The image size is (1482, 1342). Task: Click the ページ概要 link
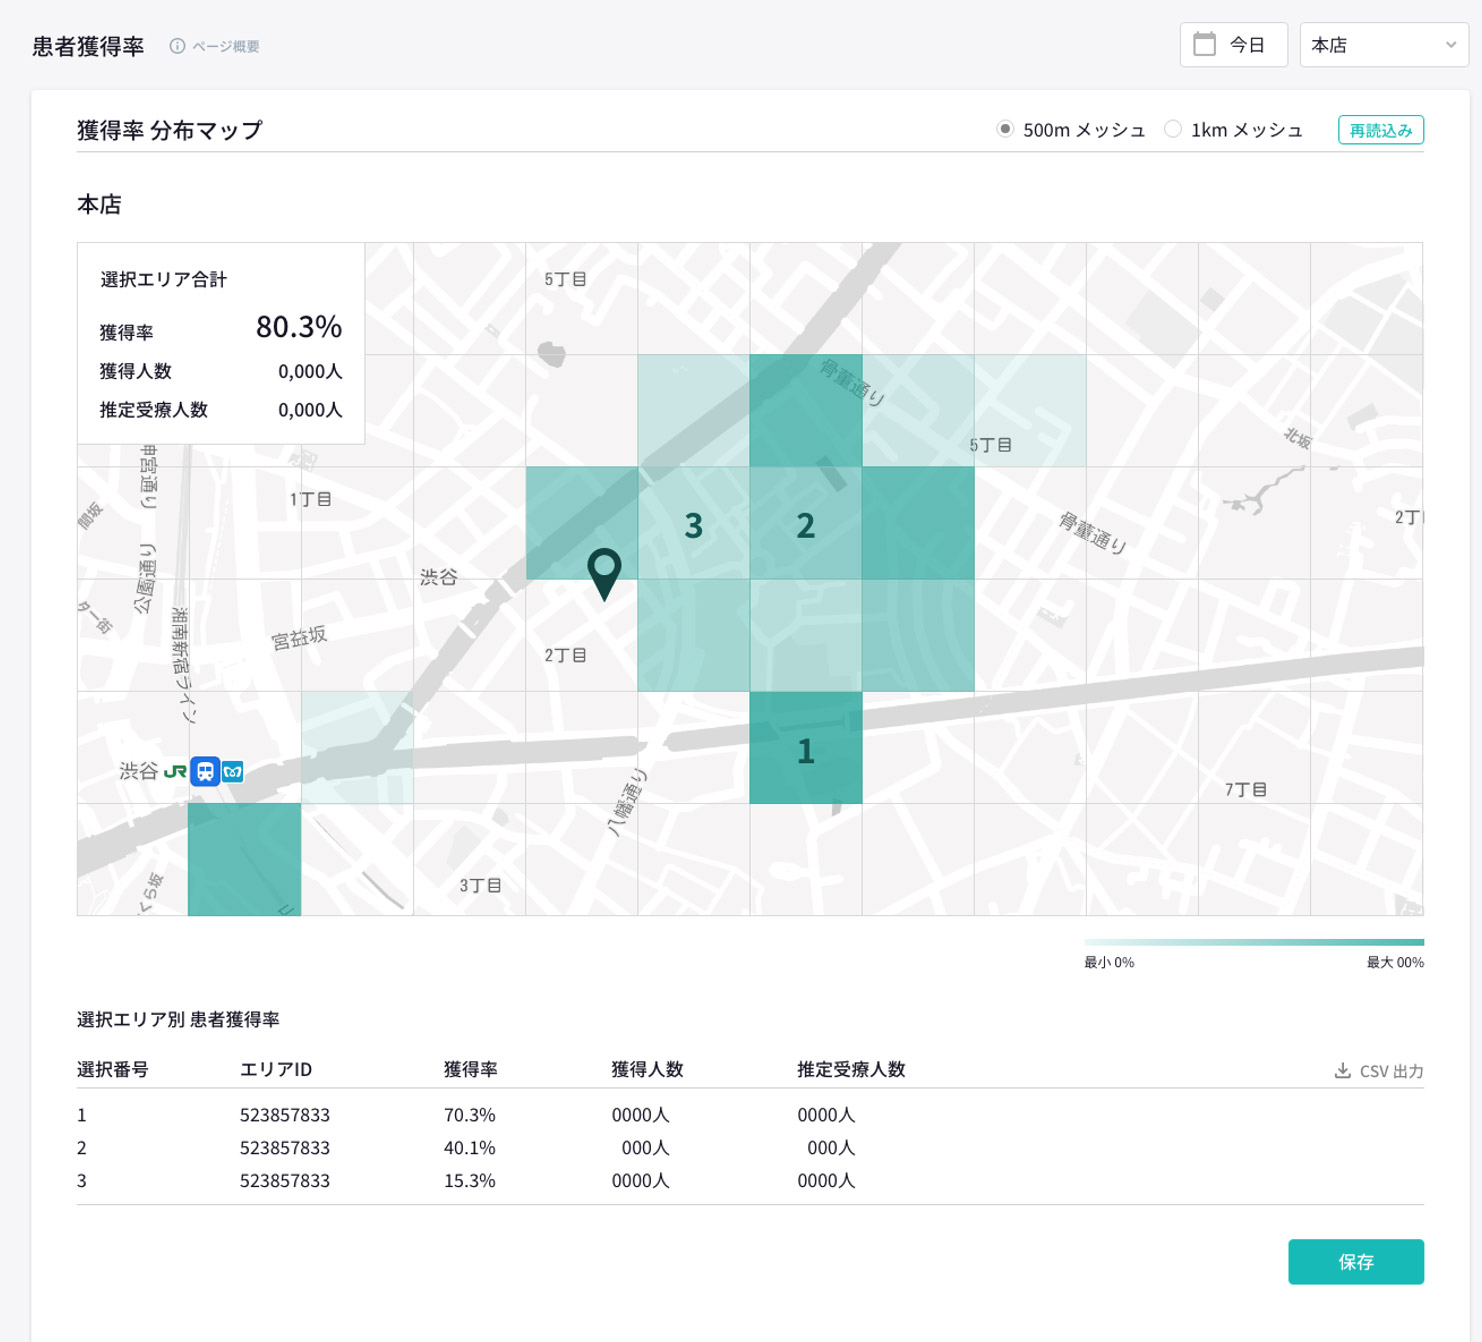[x=226, y=46]
